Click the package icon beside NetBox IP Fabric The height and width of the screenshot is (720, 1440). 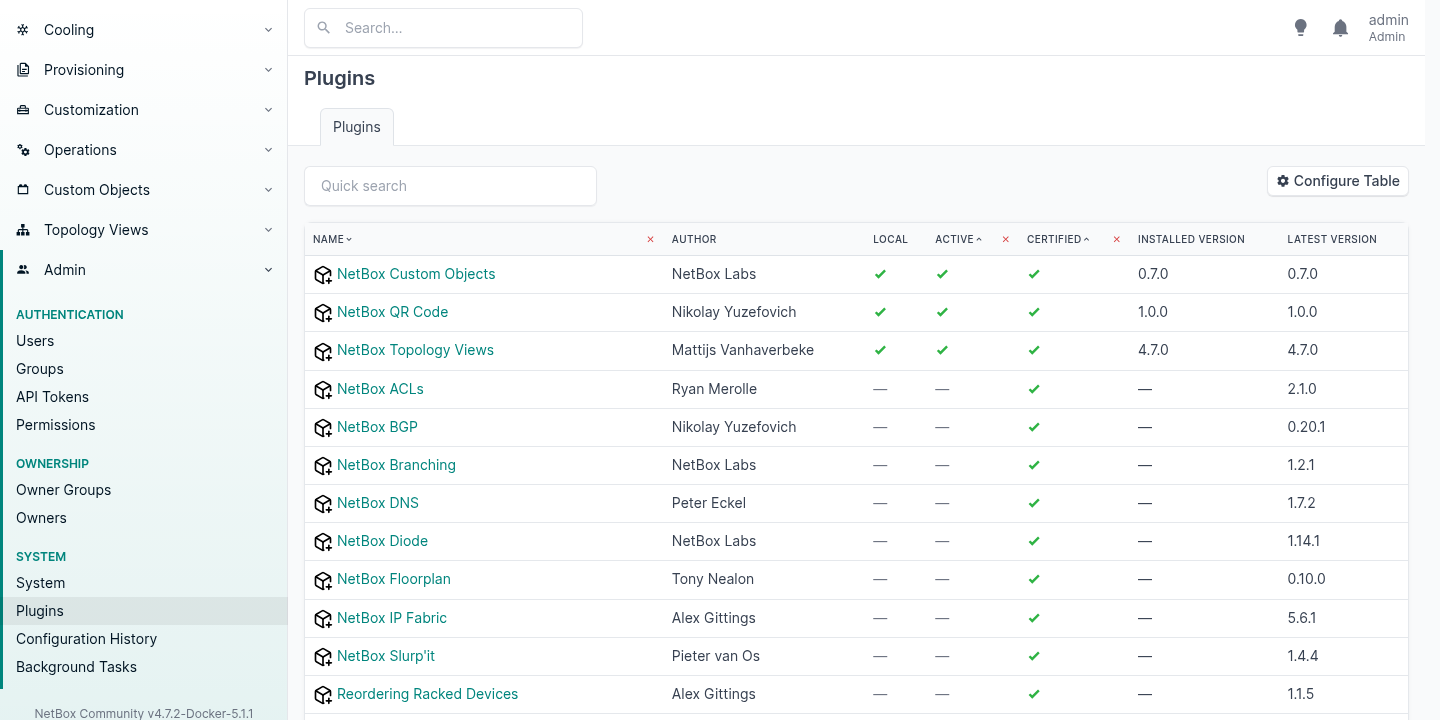[x=323, y=619]
